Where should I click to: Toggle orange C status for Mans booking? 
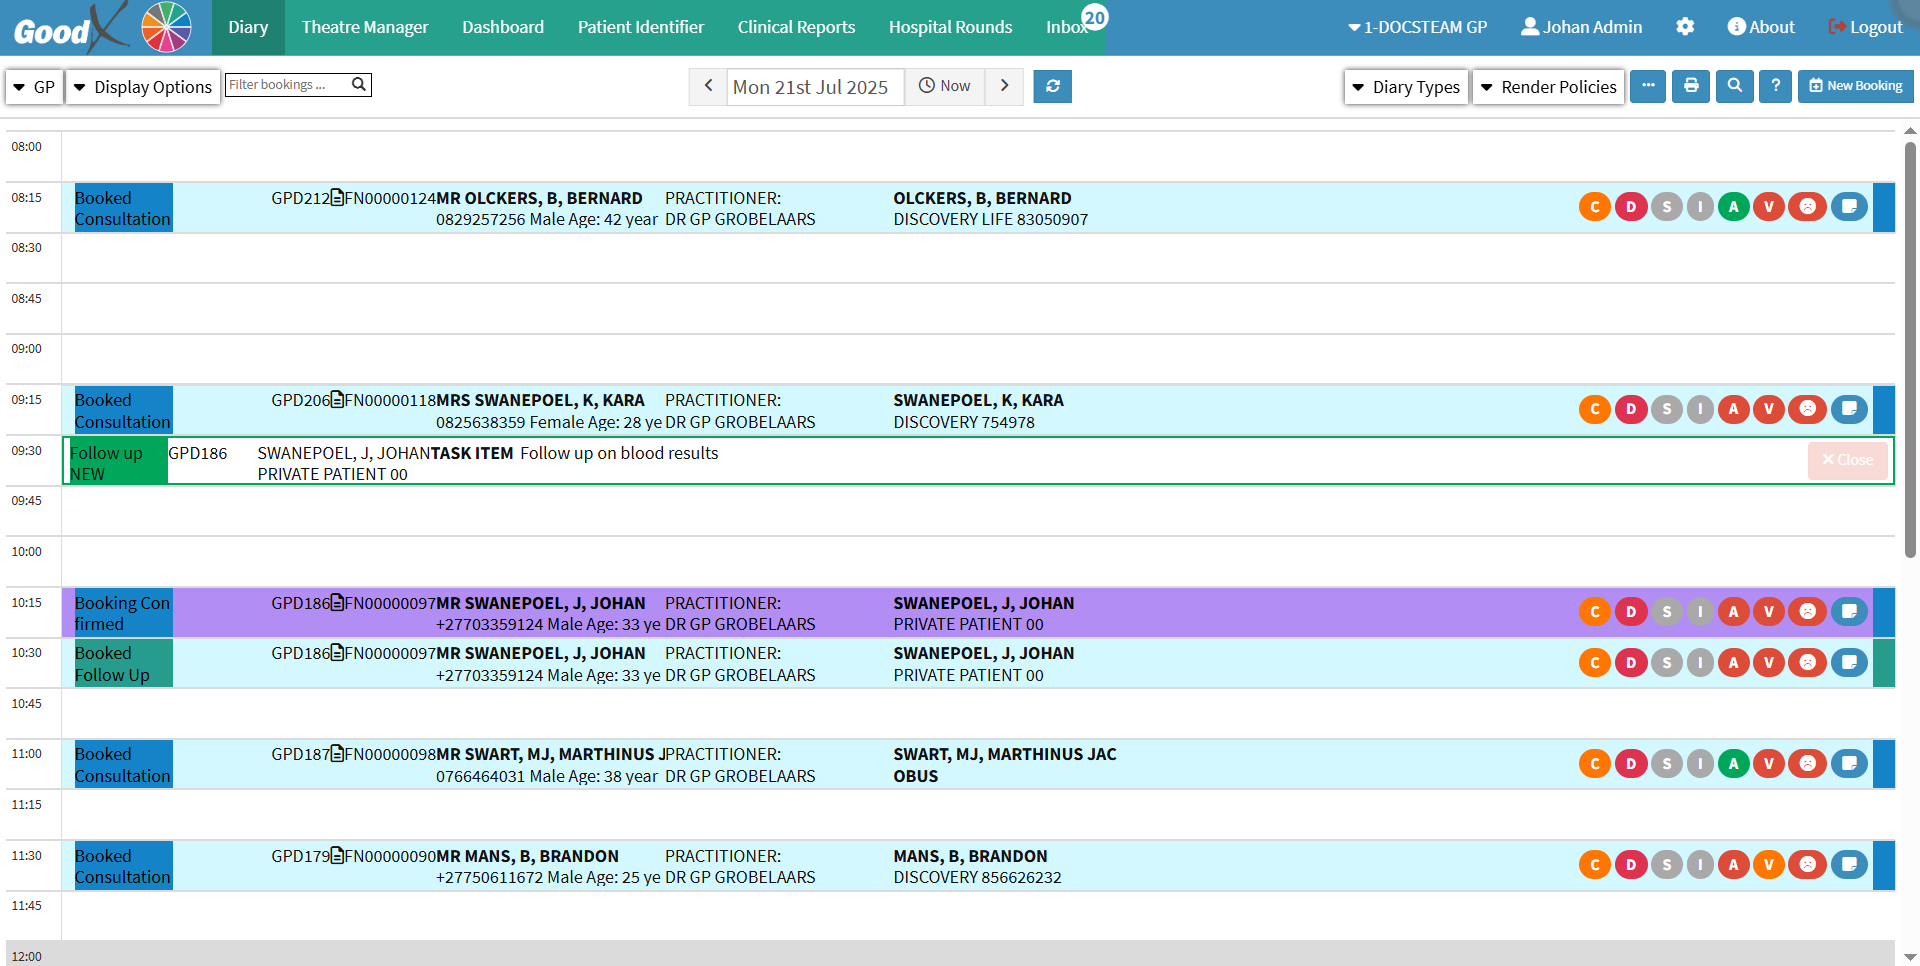click(1595, 865)
